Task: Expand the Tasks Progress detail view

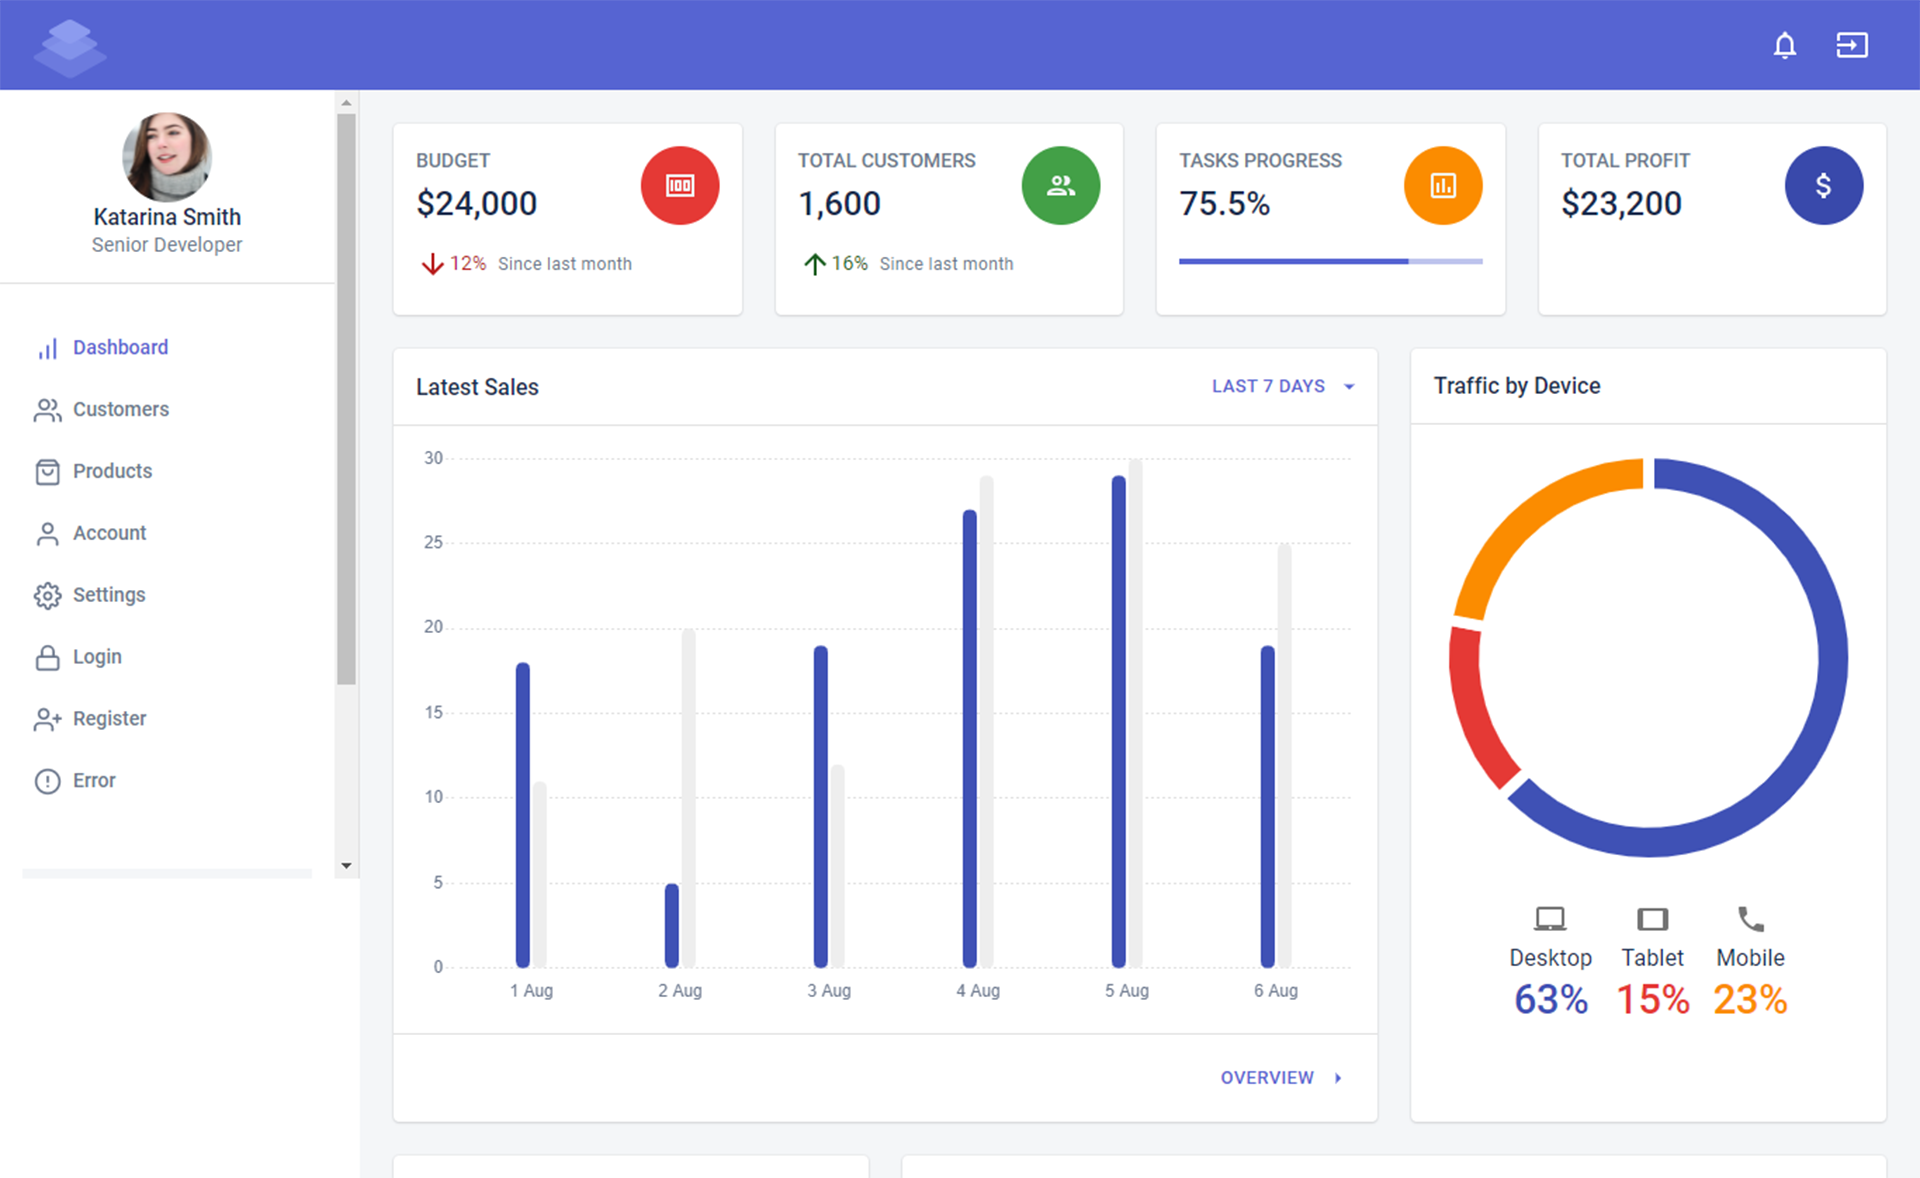Action: [x=1444, y=185]
